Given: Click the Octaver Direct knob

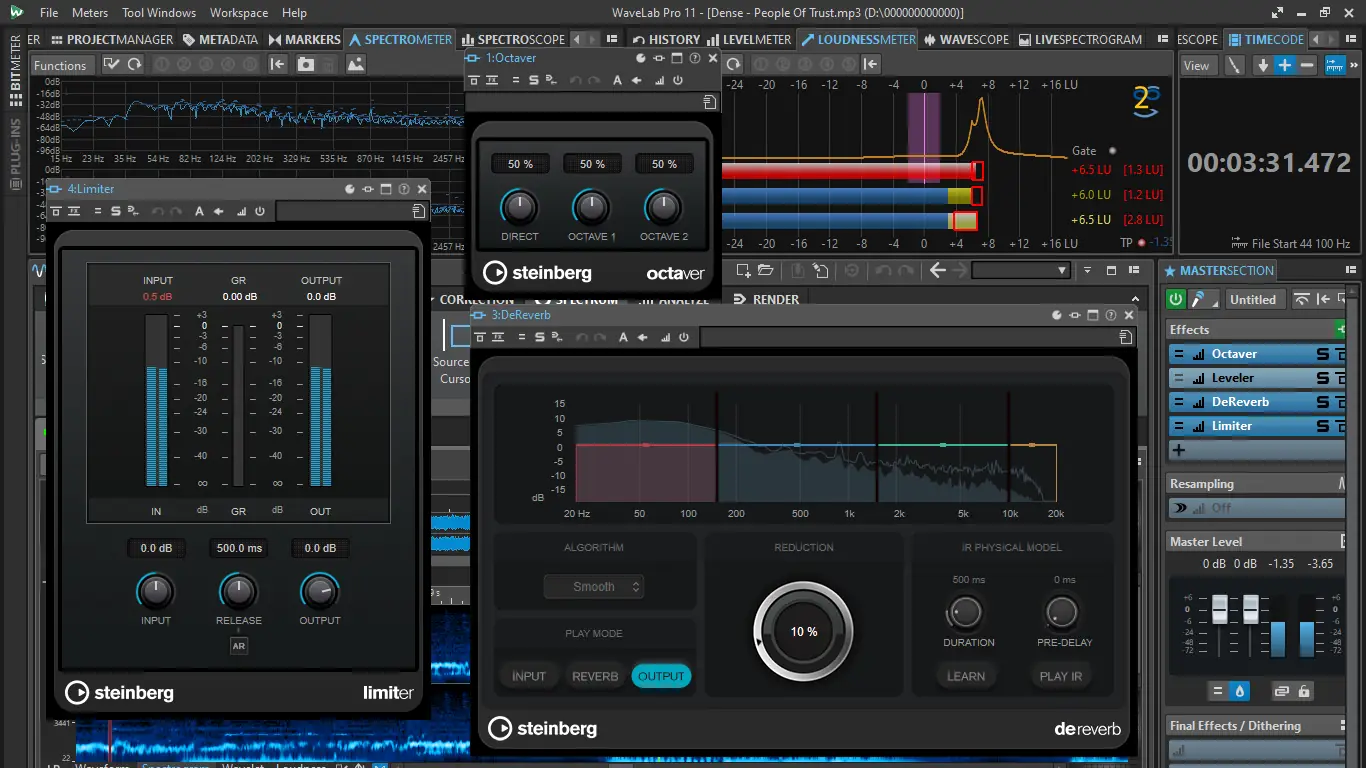Looking at the screenshot, I should pyautogui.click(x=519, y=208).
